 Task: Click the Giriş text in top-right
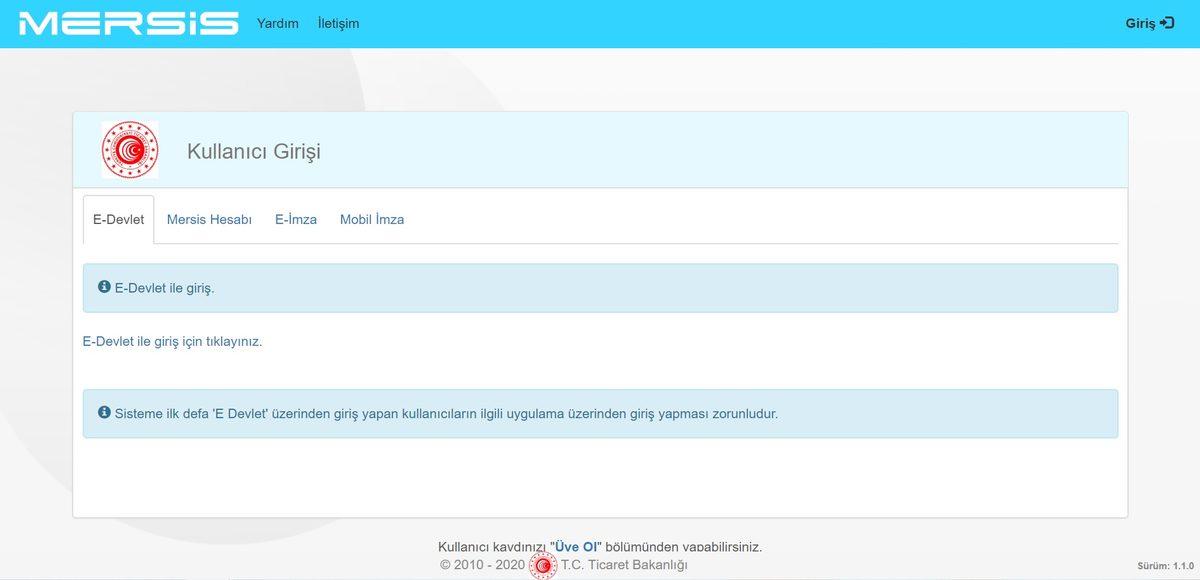pyautogui.click(x=1140, y=23)
